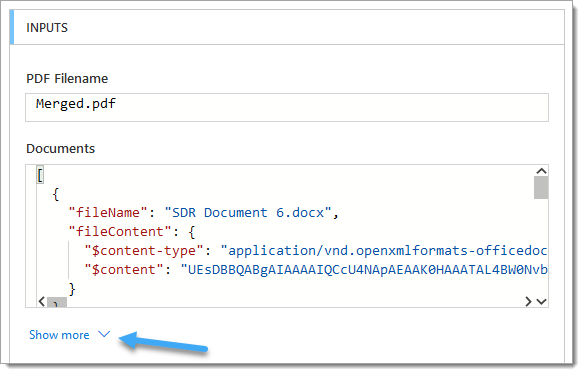Click the "$content" key
This screenshot has width=583, height=374.
tap(124, 270)
